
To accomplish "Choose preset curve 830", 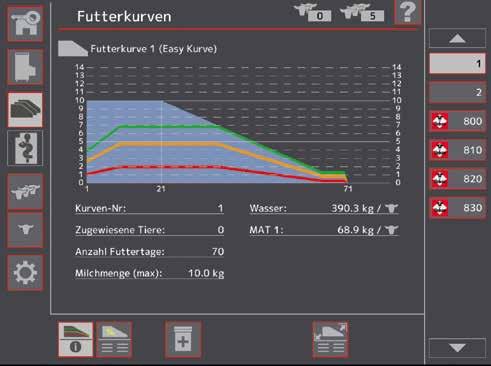I will 457,208.
